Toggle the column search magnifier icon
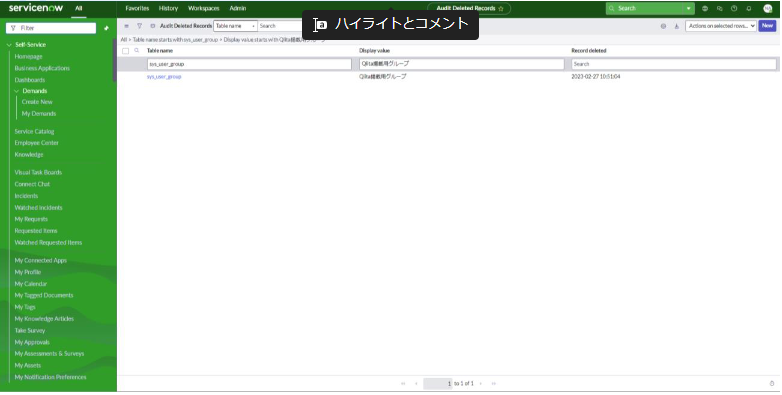 coord(137,51)
